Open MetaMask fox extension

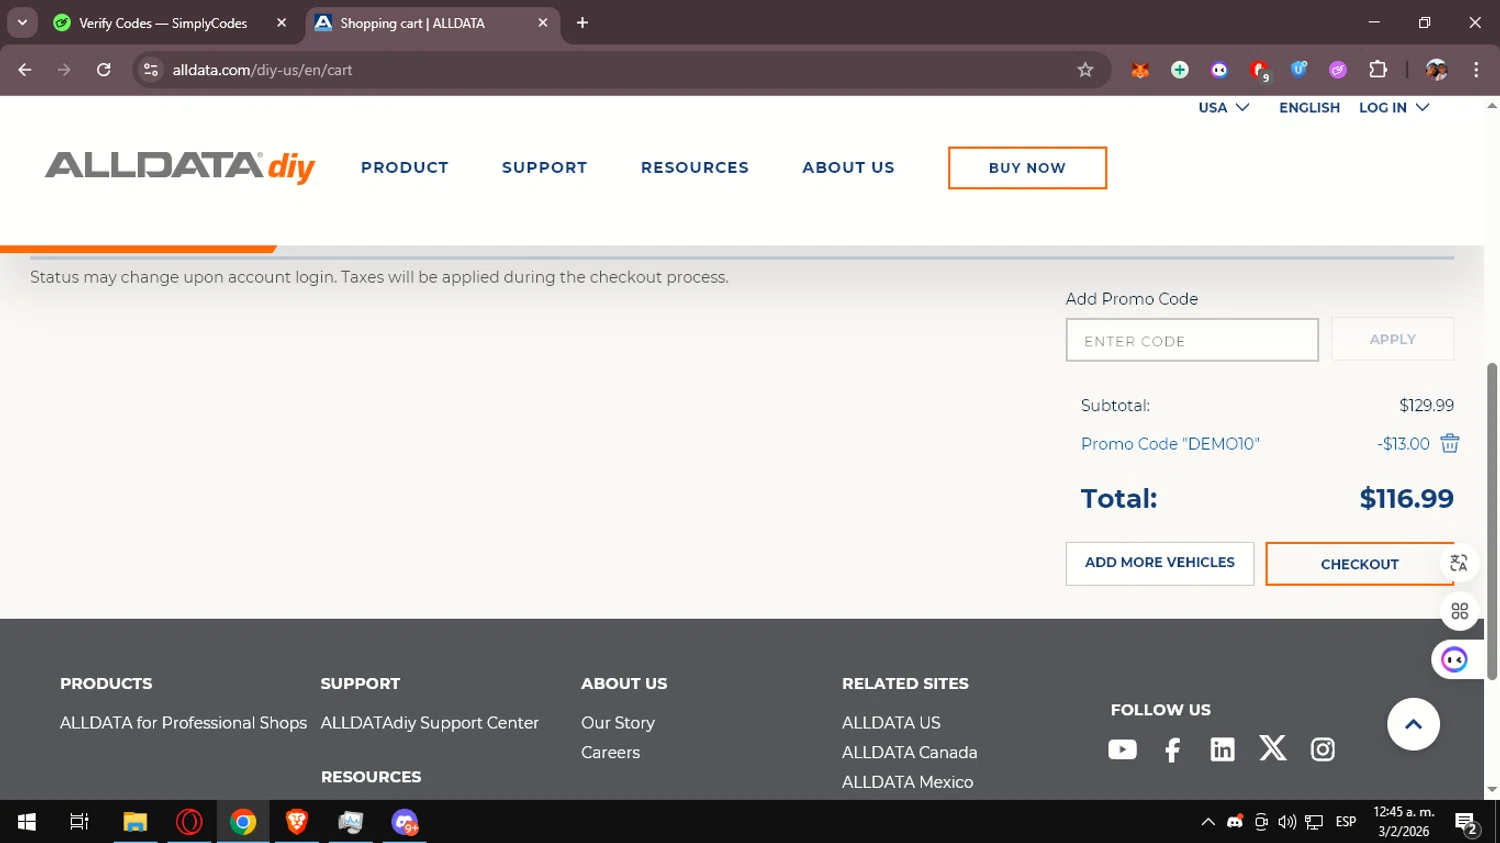1140,70
